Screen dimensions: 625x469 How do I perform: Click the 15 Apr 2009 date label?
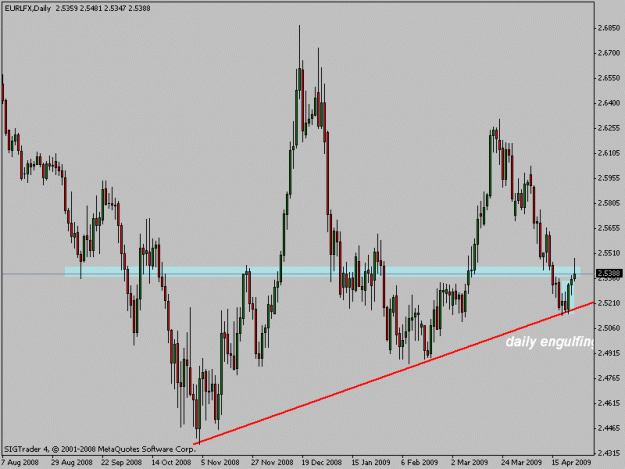click(571, 462)
